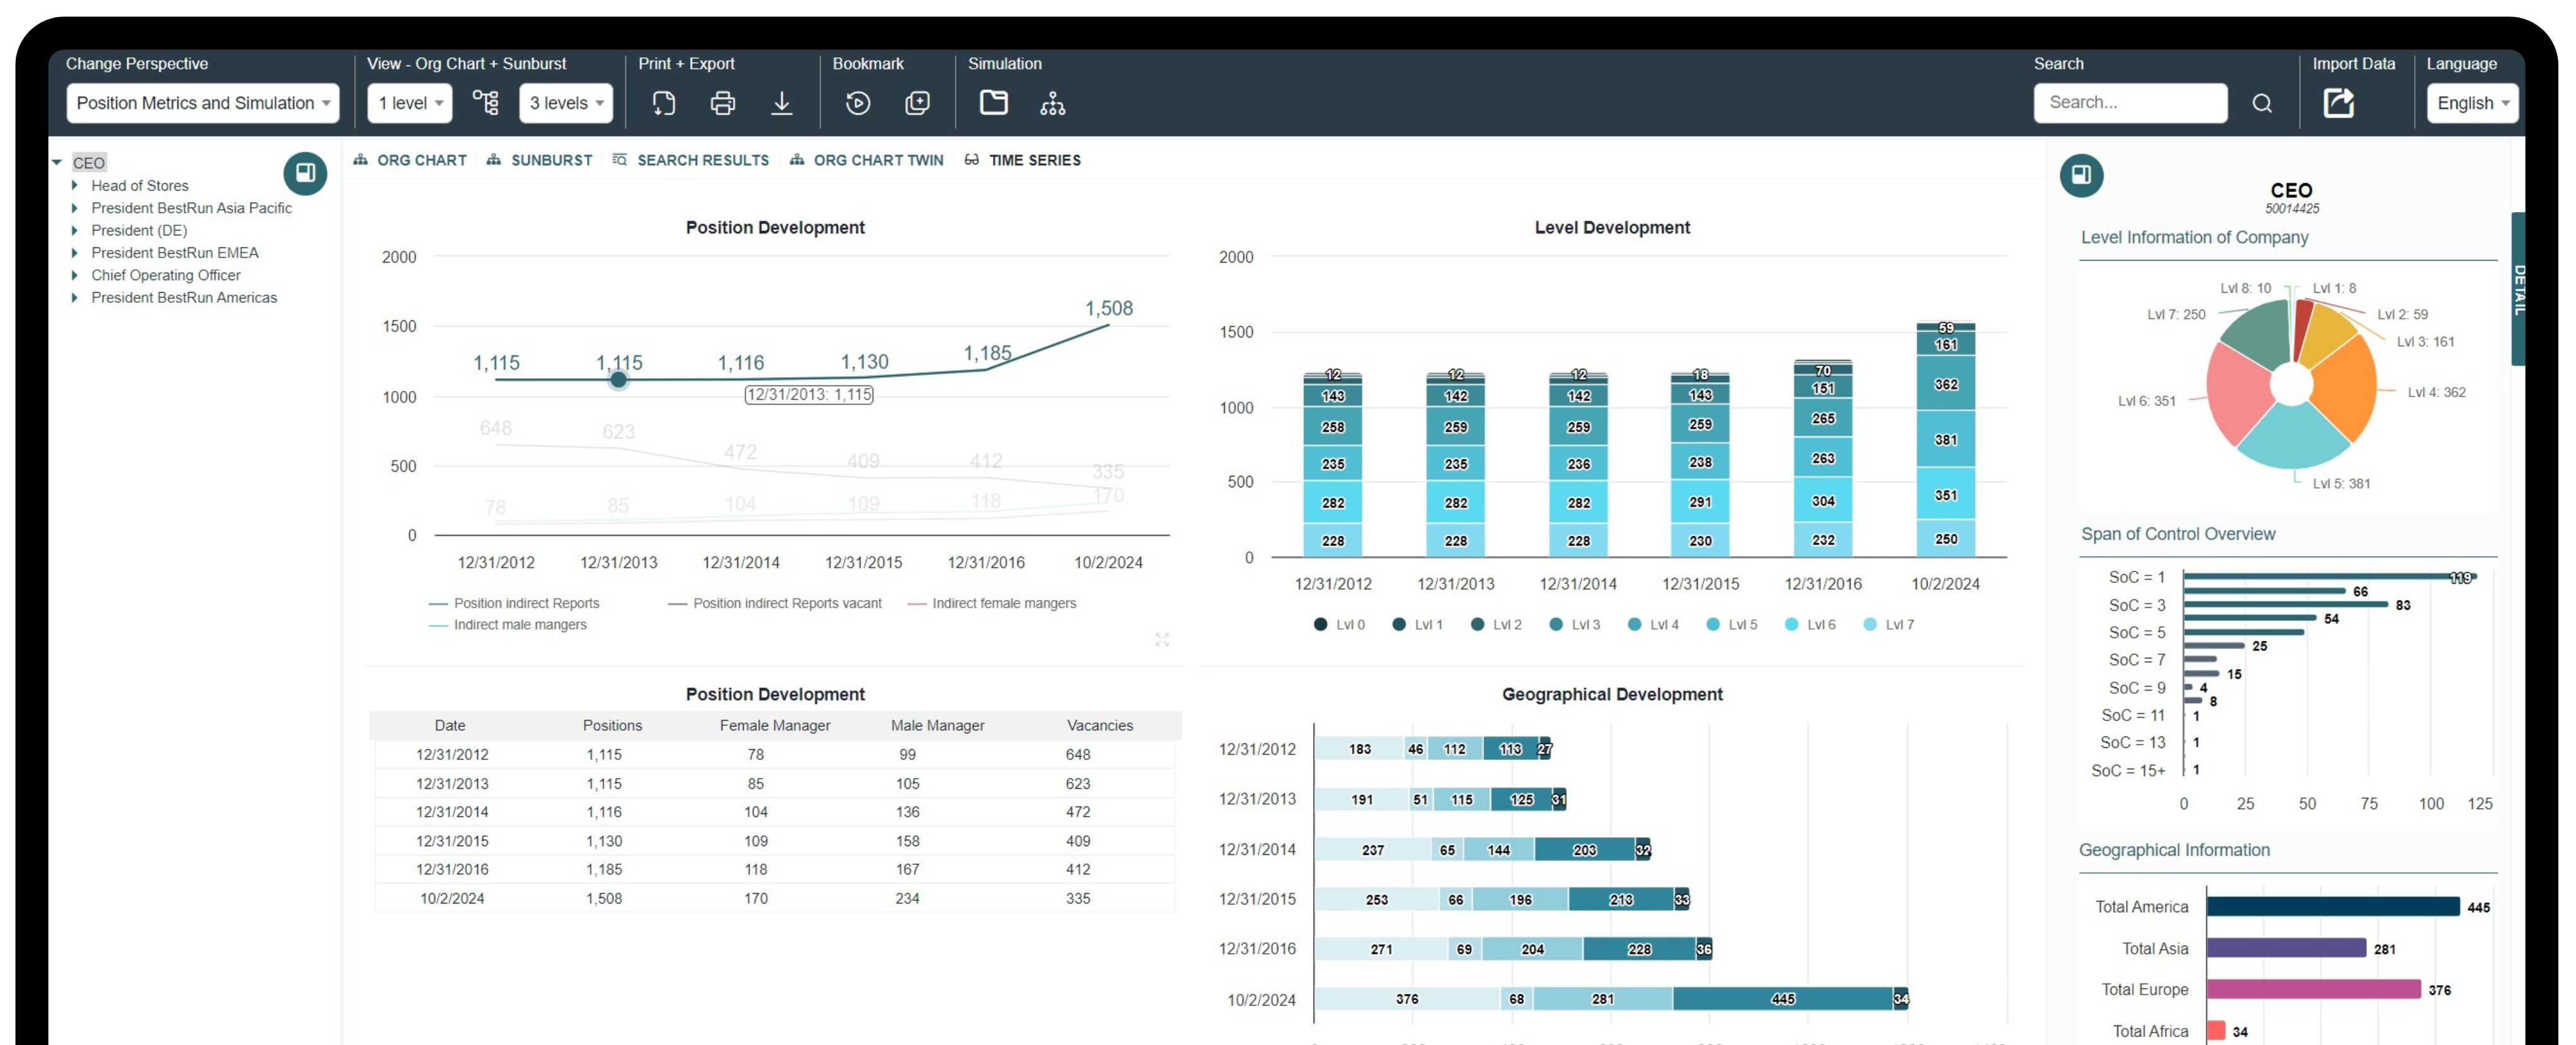Toggle Lvl 1 legend in Level Development
Image resolution: width=2576 pixels, height=1045 pixels.
tap(1417, 624)
